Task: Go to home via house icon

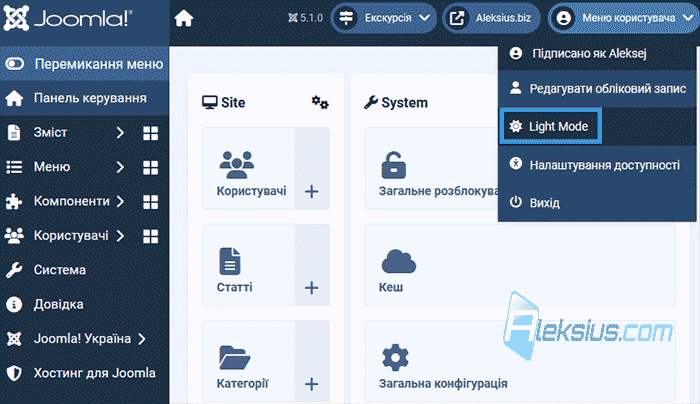Action: click(183, 18)
